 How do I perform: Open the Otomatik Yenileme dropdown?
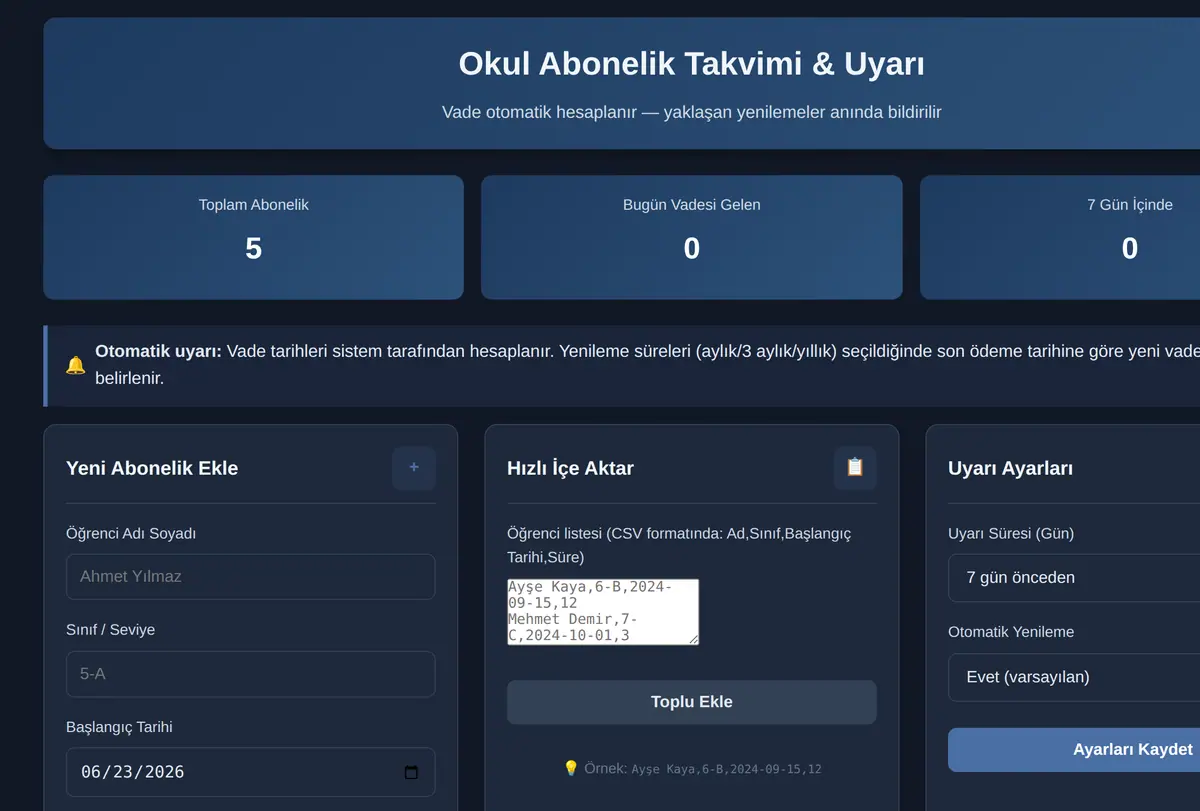click(x=1074, y=677)
